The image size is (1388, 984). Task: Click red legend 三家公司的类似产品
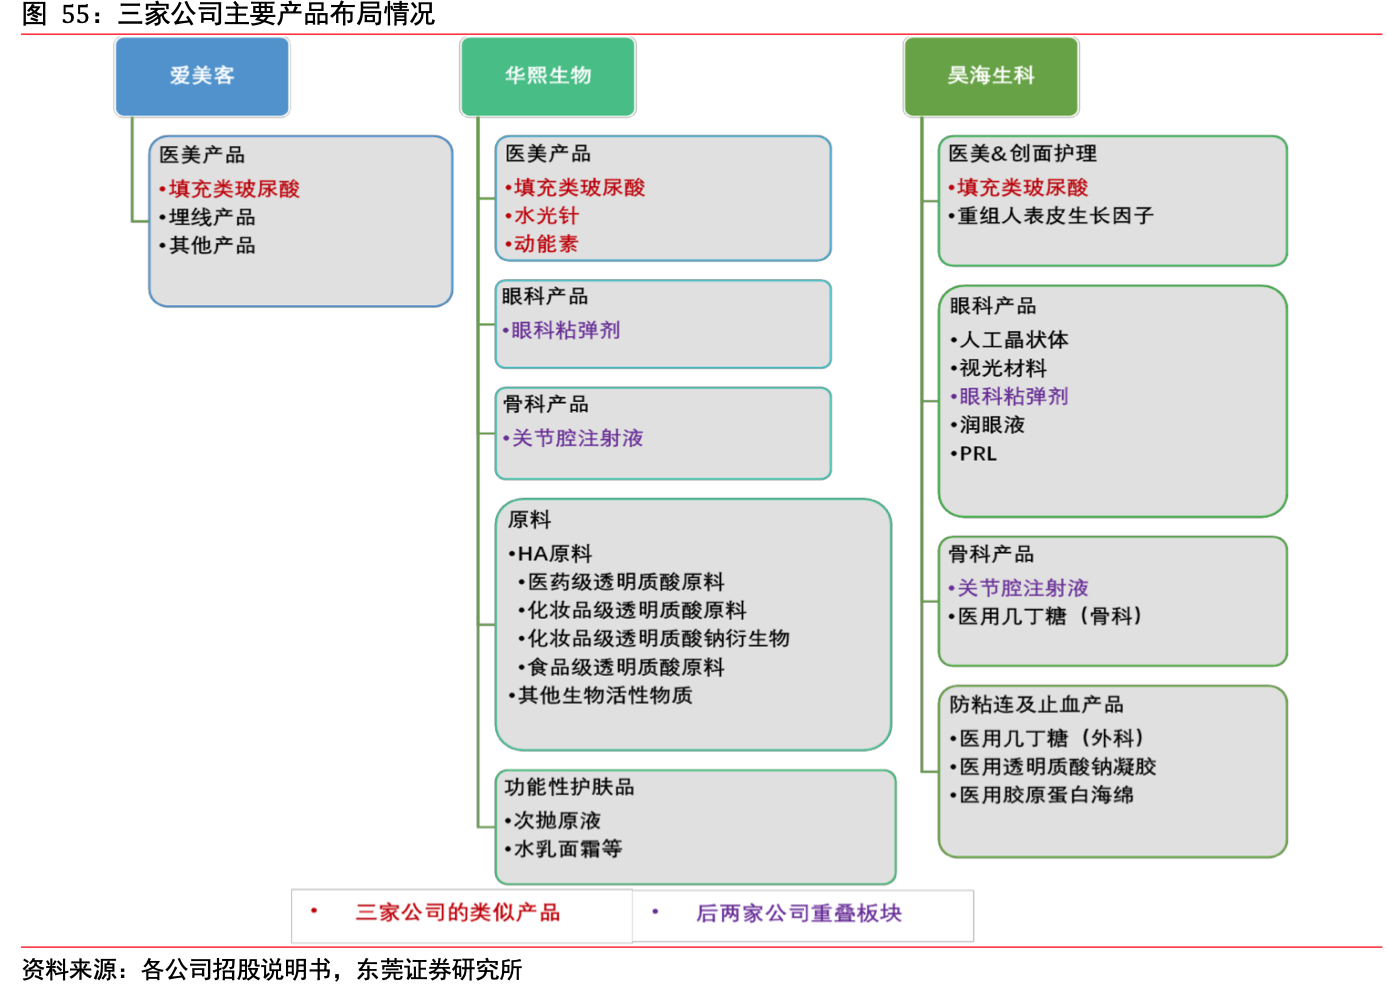click(x=457, y=912)
